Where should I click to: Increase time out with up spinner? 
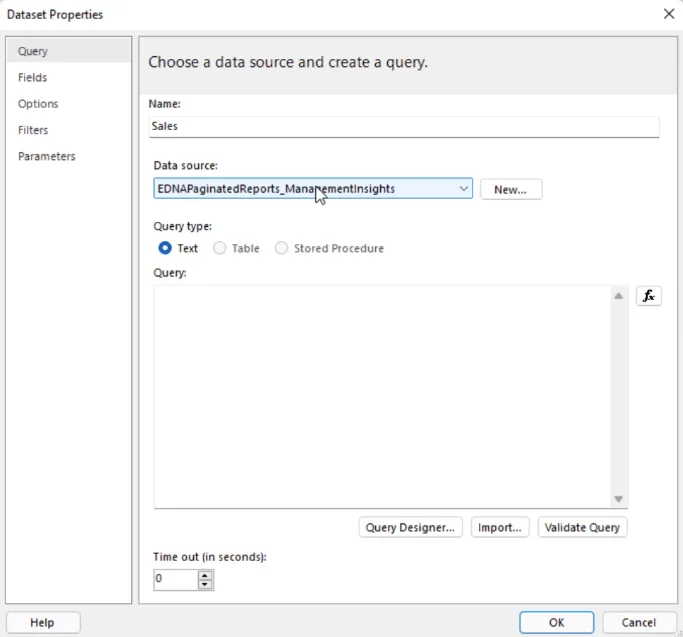pos(205,576)
